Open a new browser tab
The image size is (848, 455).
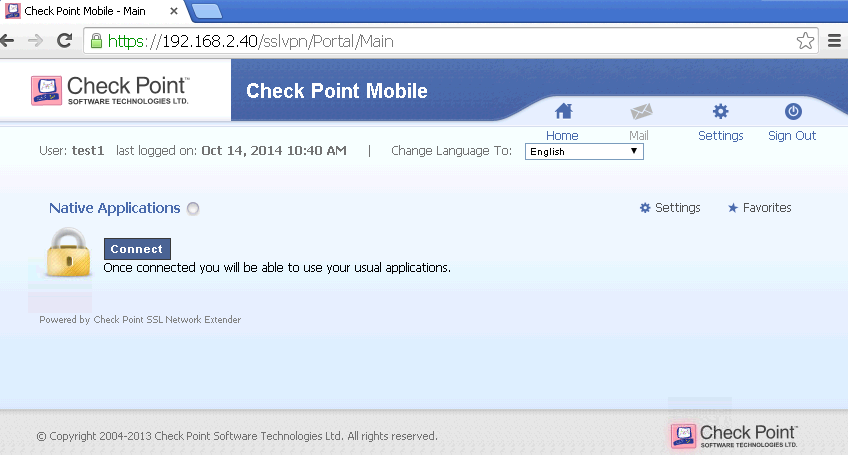point(207,11)
